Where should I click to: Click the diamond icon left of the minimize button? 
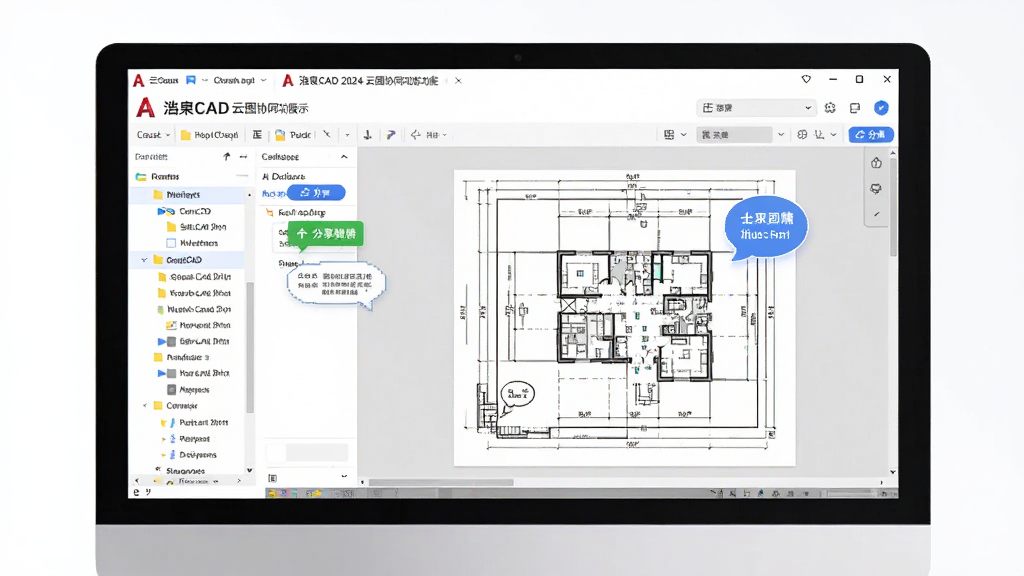806,79
